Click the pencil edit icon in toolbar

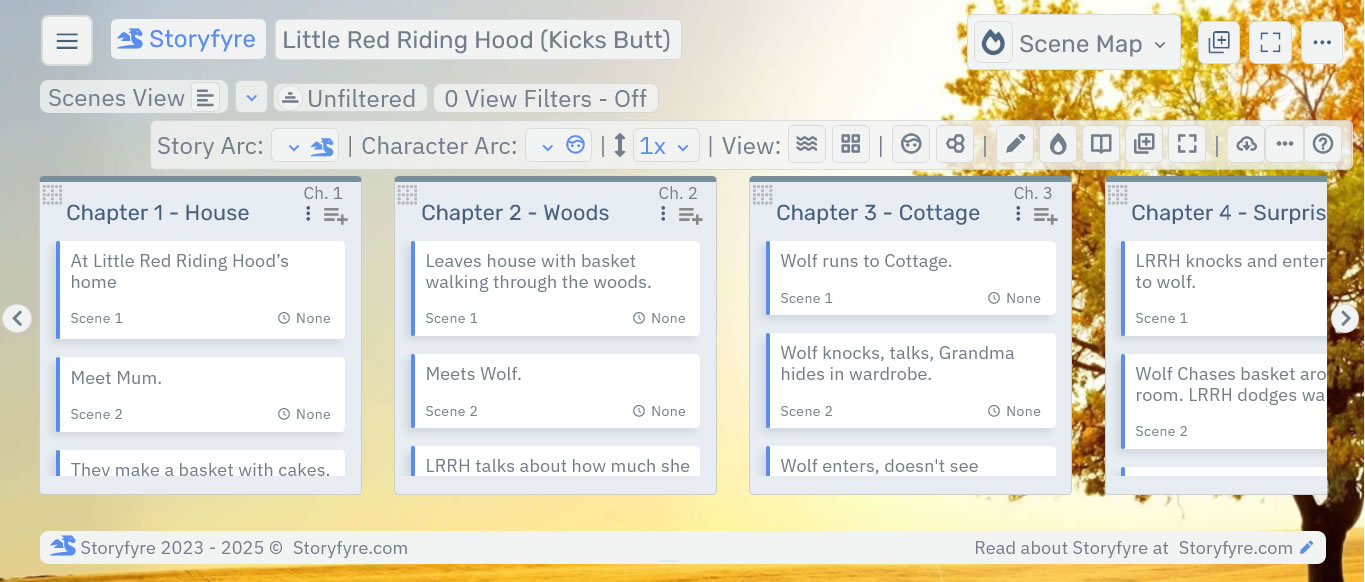(x=1014, y=145)
